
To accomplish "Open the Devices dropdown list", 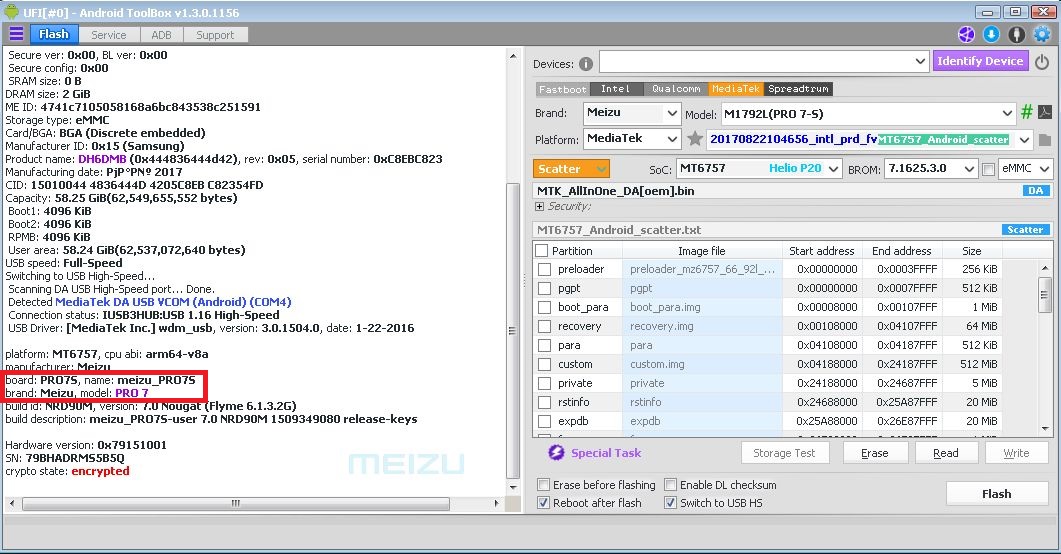I will pos(920,62).
